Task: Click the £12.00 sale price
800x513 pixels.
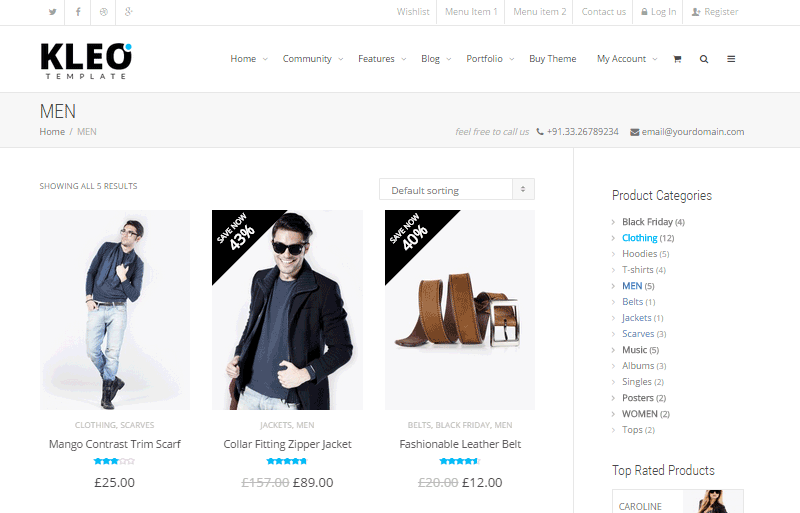Action: coord(482,482)
